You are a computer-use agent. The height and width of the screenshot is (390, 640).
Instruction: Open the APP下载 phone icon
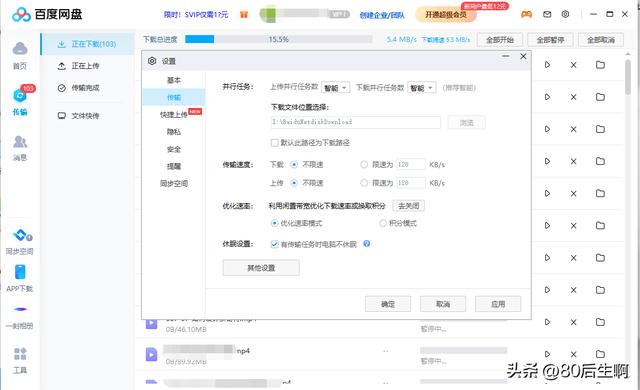(20, 272)
